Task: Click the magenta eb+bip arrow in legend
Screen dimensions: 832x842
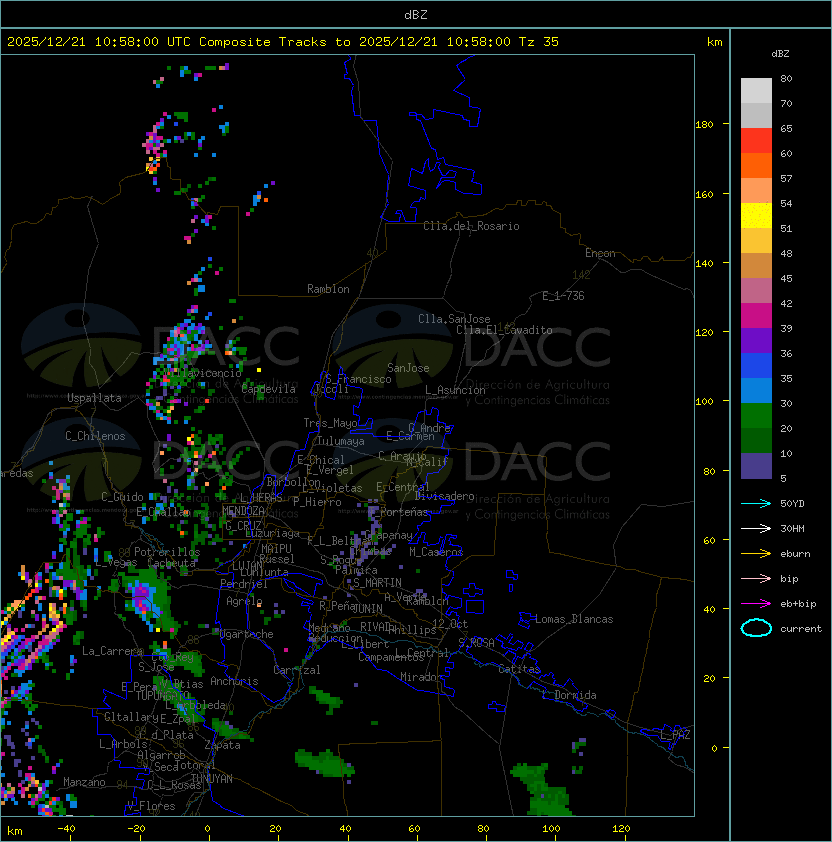Action: point(756,604)
